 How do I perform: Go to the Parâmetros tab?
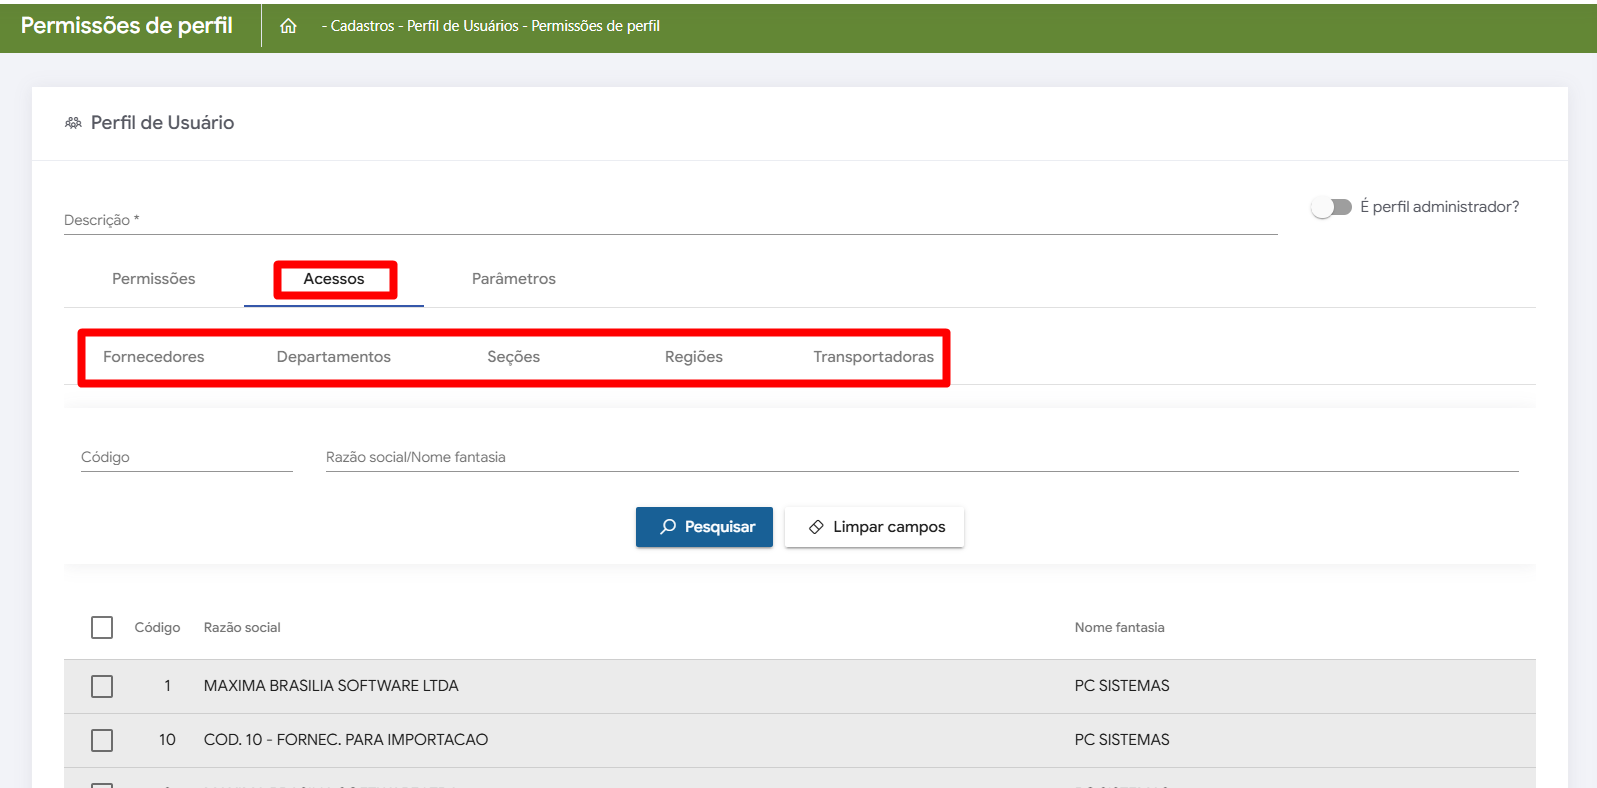click(x=513, y=279)
